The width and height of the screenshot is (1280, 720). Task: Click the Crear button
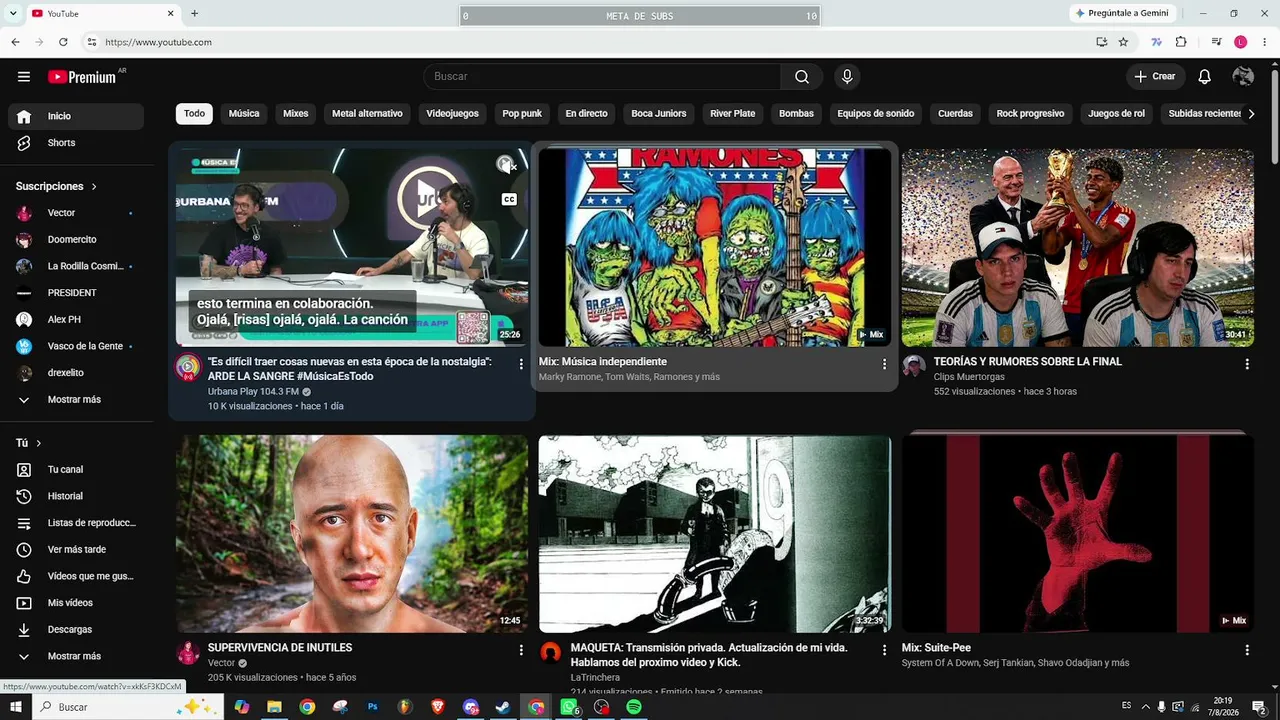pos(1155,77)
